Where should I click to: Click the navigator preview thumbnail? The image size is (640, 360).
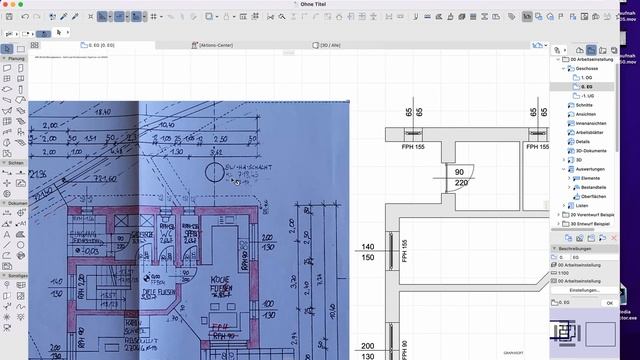coord(584,333)
